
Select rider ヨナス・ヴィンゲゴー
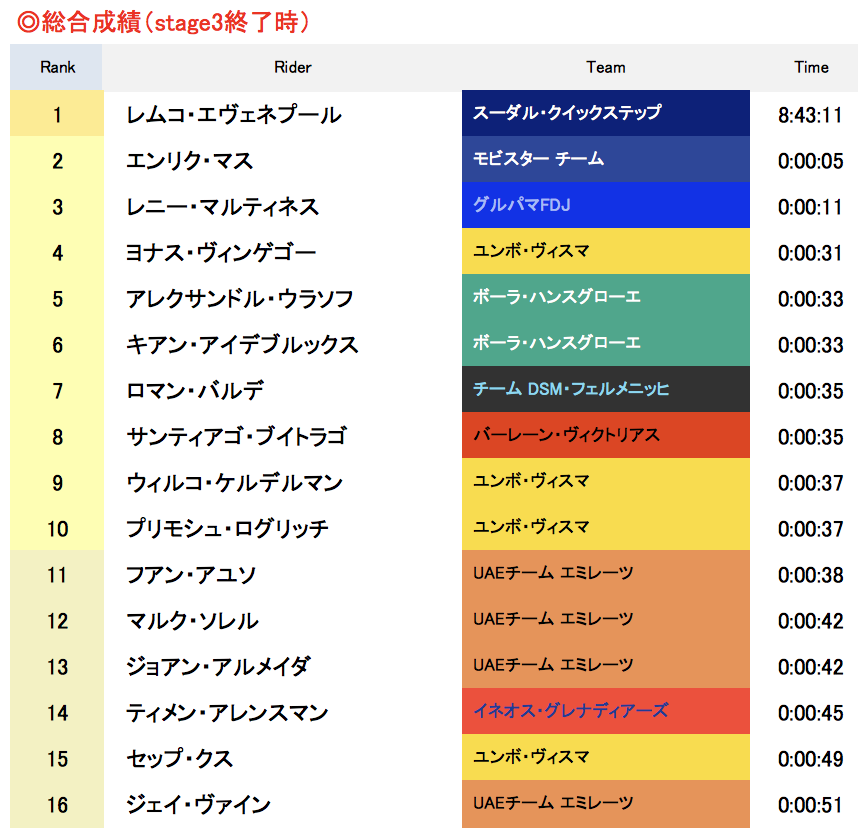(221, 252)
